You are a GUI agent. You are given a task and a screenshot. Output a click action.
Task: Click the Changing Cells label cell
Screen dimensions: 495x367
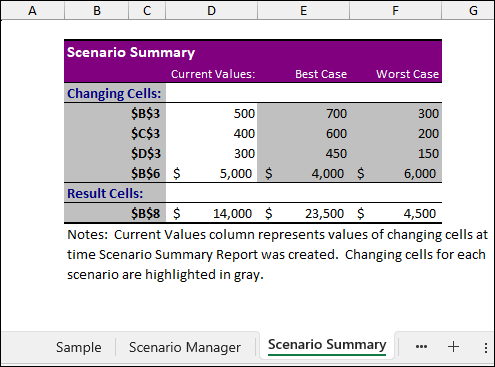coord(115,93)
